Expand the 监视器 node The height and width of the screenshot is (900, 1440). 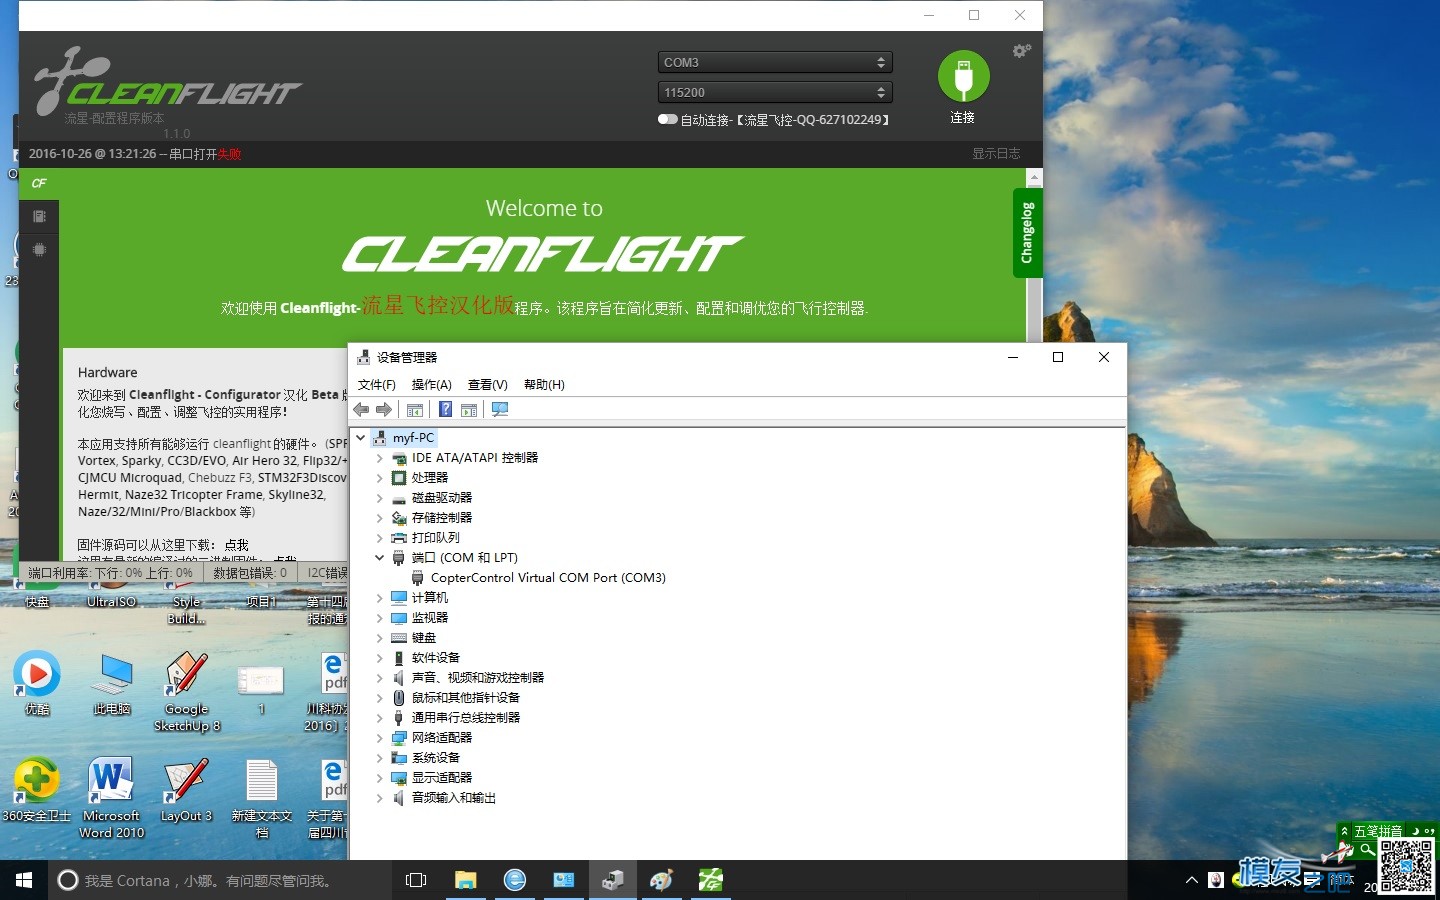pos(379,618)
